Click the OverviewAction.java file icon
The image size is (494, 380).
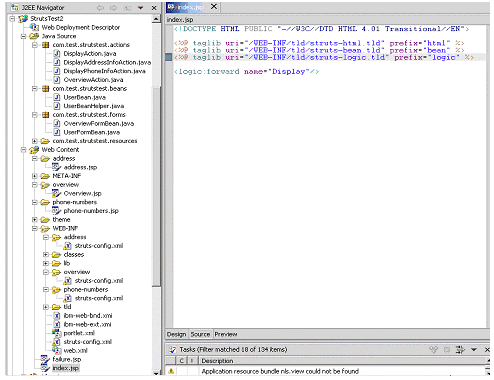point(57,80)
